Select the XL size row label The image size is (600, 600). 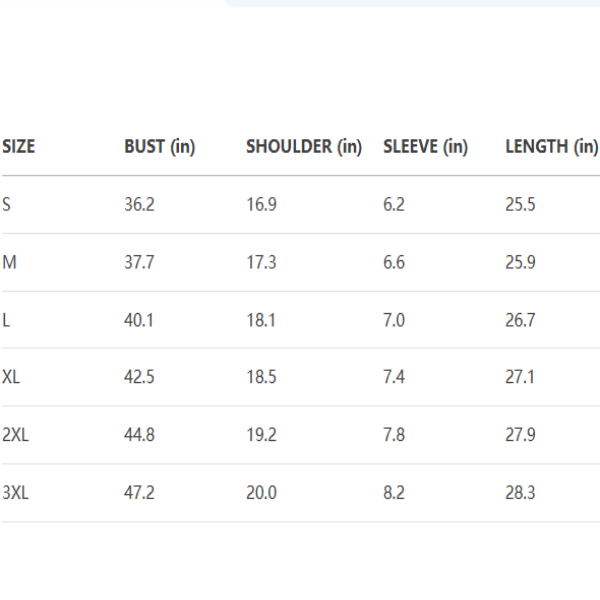(12, 378)
